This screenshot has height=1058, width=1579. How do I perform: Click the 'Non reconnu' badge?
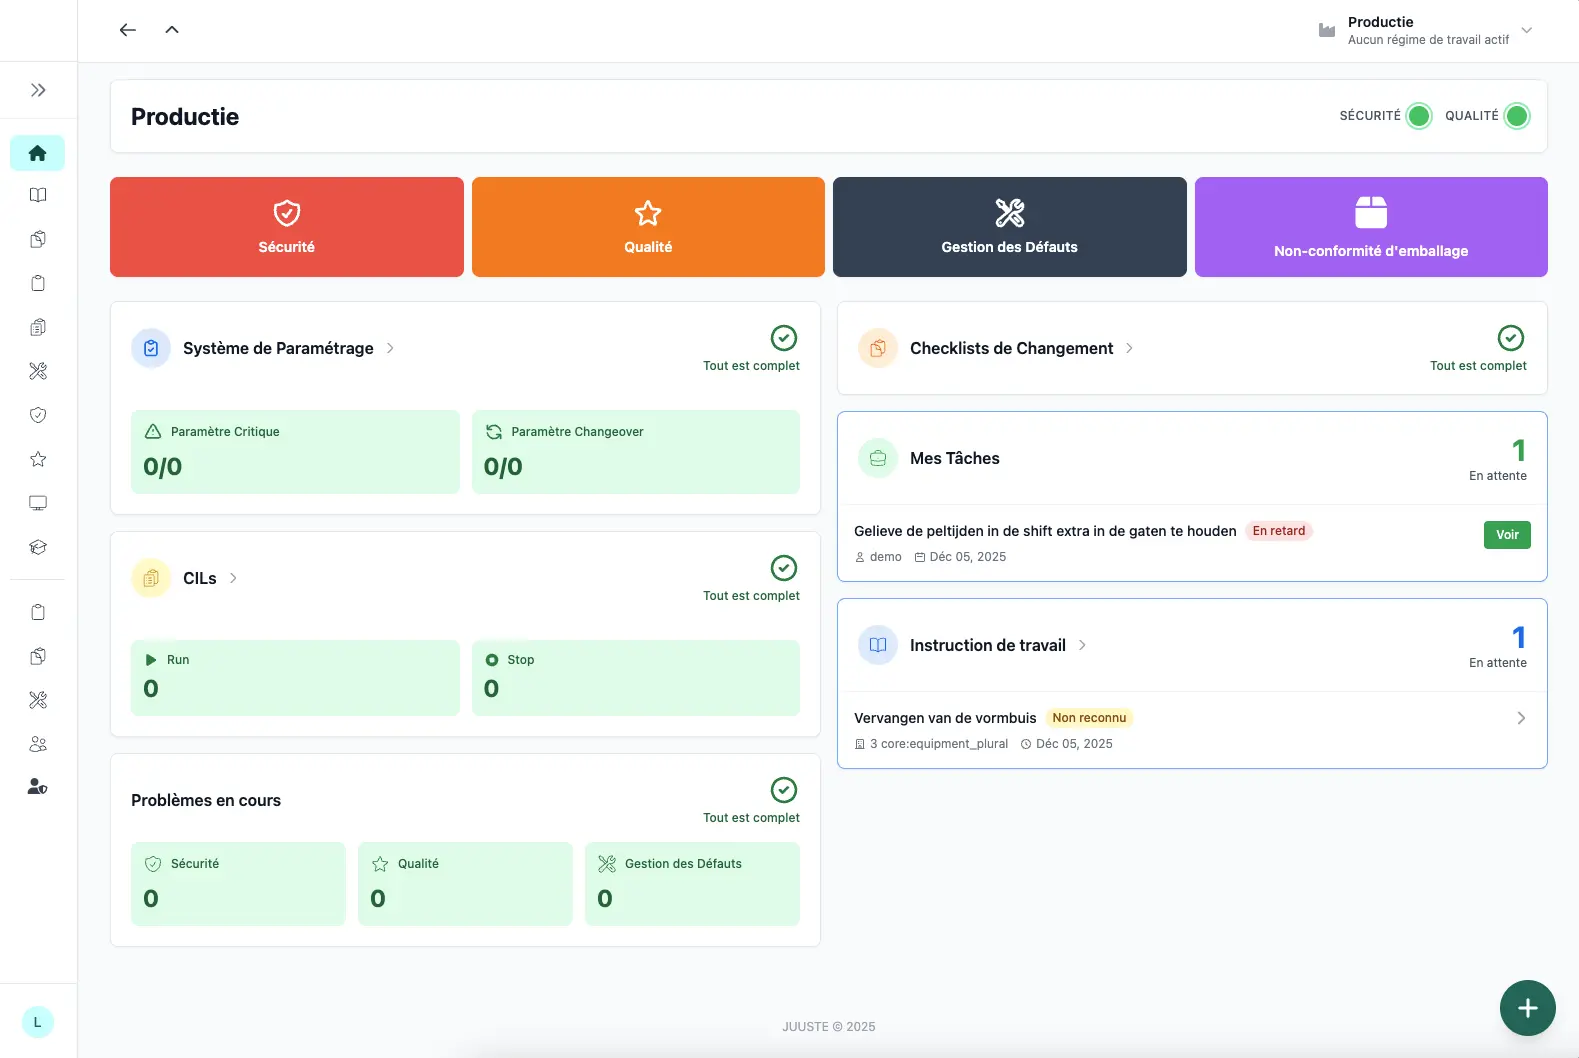tap(1089, 718)
